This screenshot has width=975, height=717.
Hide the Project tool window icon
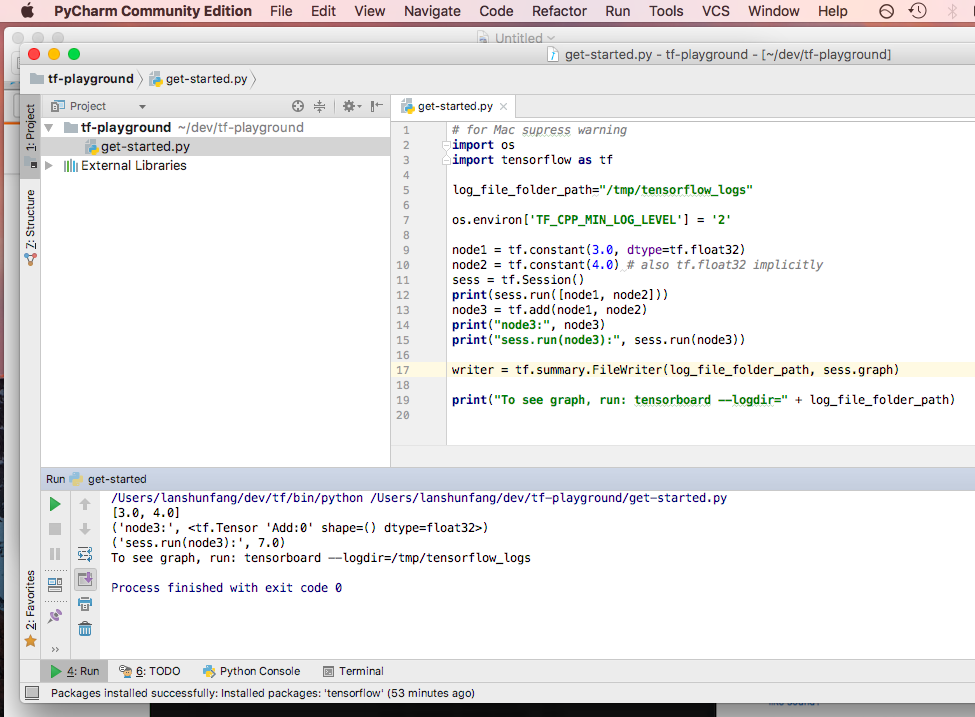pyautogui.click(x=376, y=106)
